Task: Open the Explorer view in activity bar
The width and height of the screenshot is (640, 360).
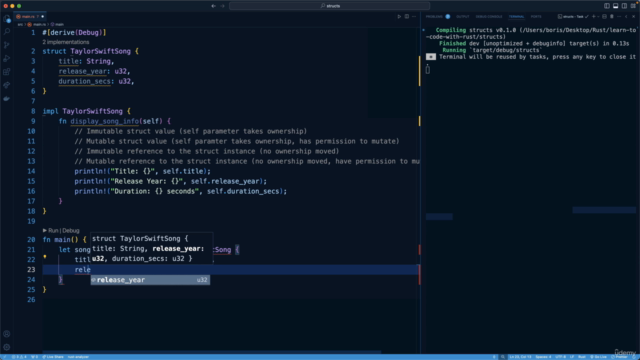Action: [x=7, y=19]
